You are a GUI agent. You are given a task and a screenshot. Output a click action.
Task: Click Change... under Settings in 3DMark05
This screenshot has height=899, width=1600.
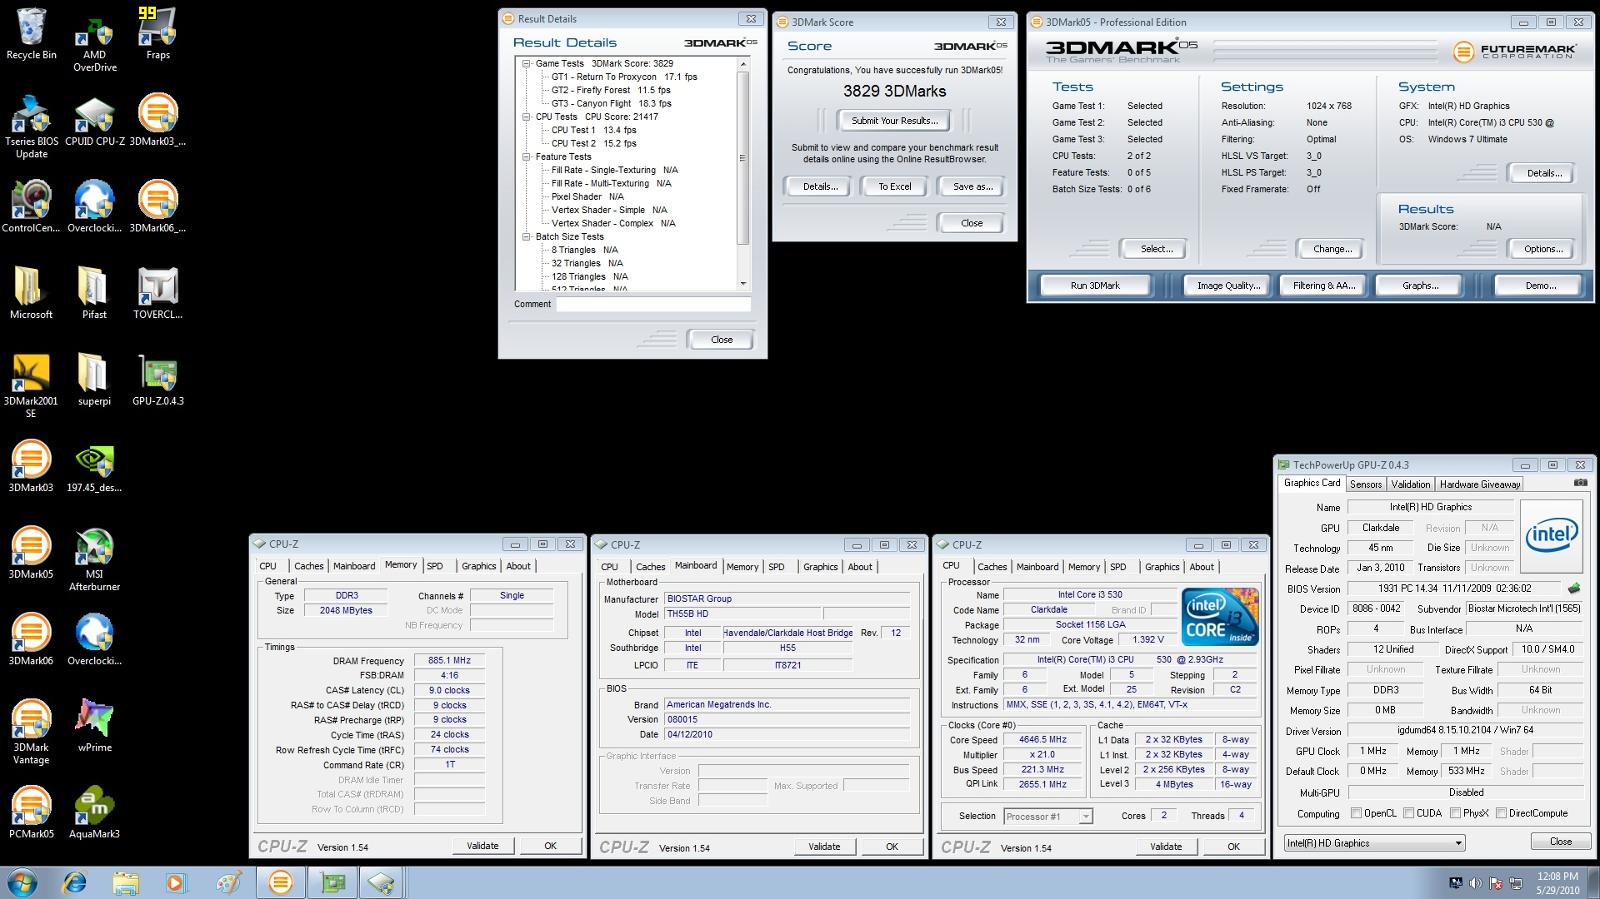pos(1332,249)
